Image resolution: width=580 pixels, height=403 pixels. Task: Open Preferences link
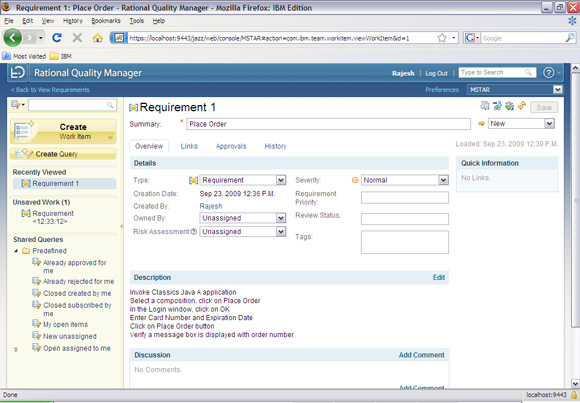tap(442, 90)
